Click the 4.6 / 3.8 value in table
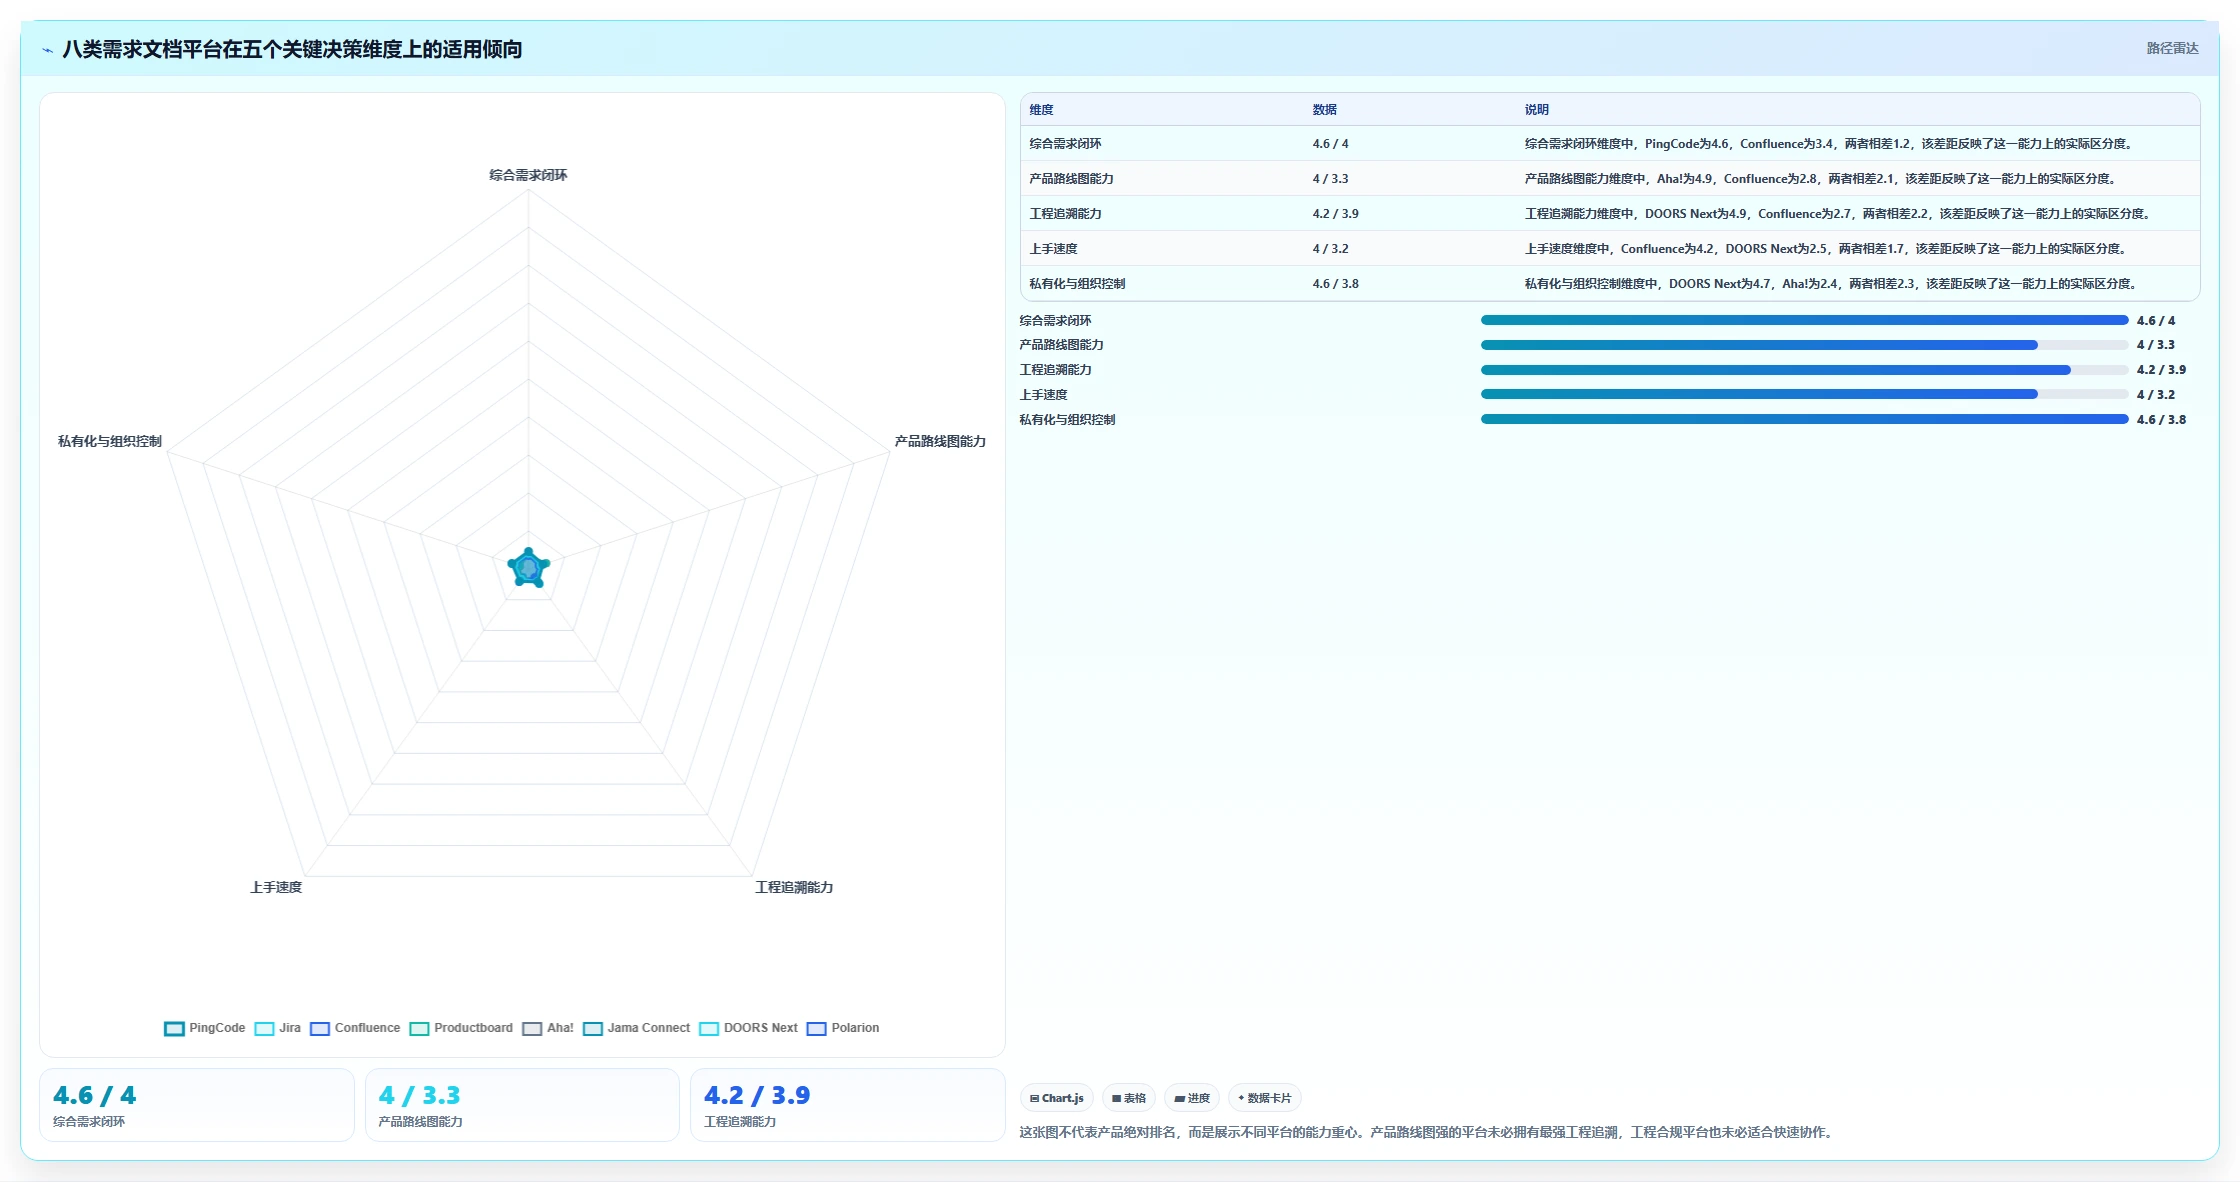The width and height of the screenshot is (2240, 1182). point(1335,284)
